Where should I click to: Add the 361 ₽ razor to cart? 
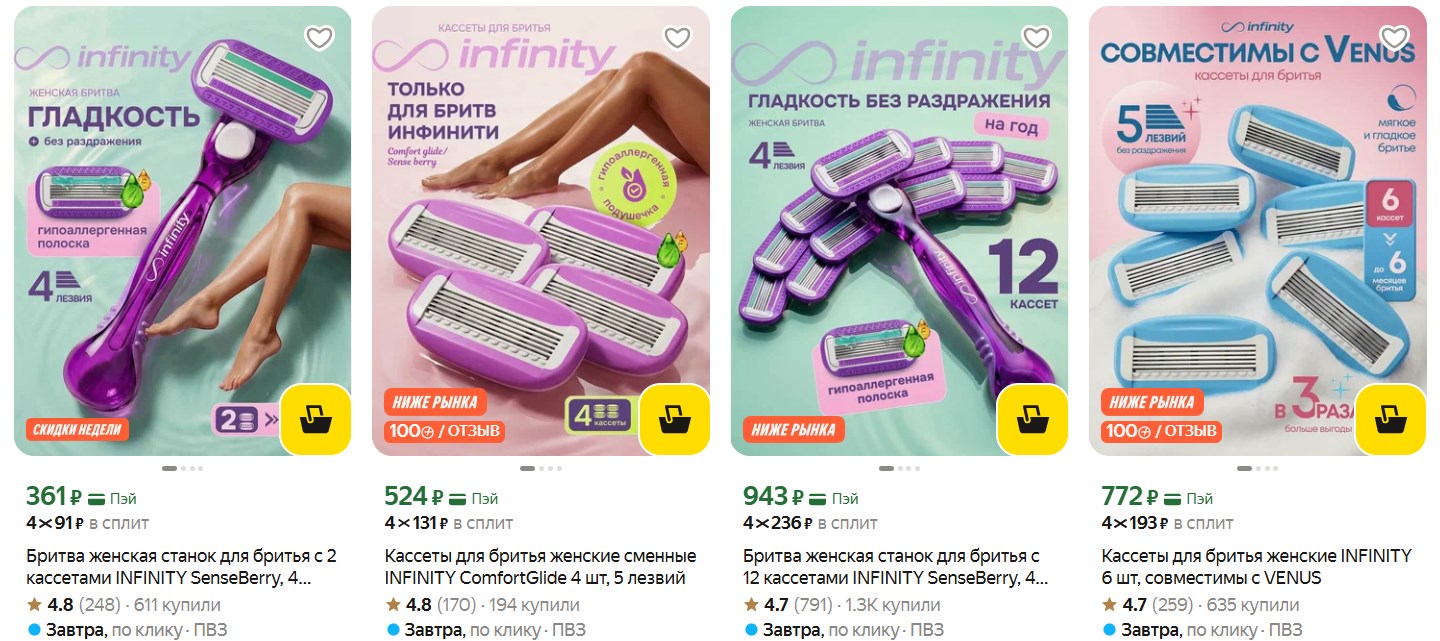316,420
